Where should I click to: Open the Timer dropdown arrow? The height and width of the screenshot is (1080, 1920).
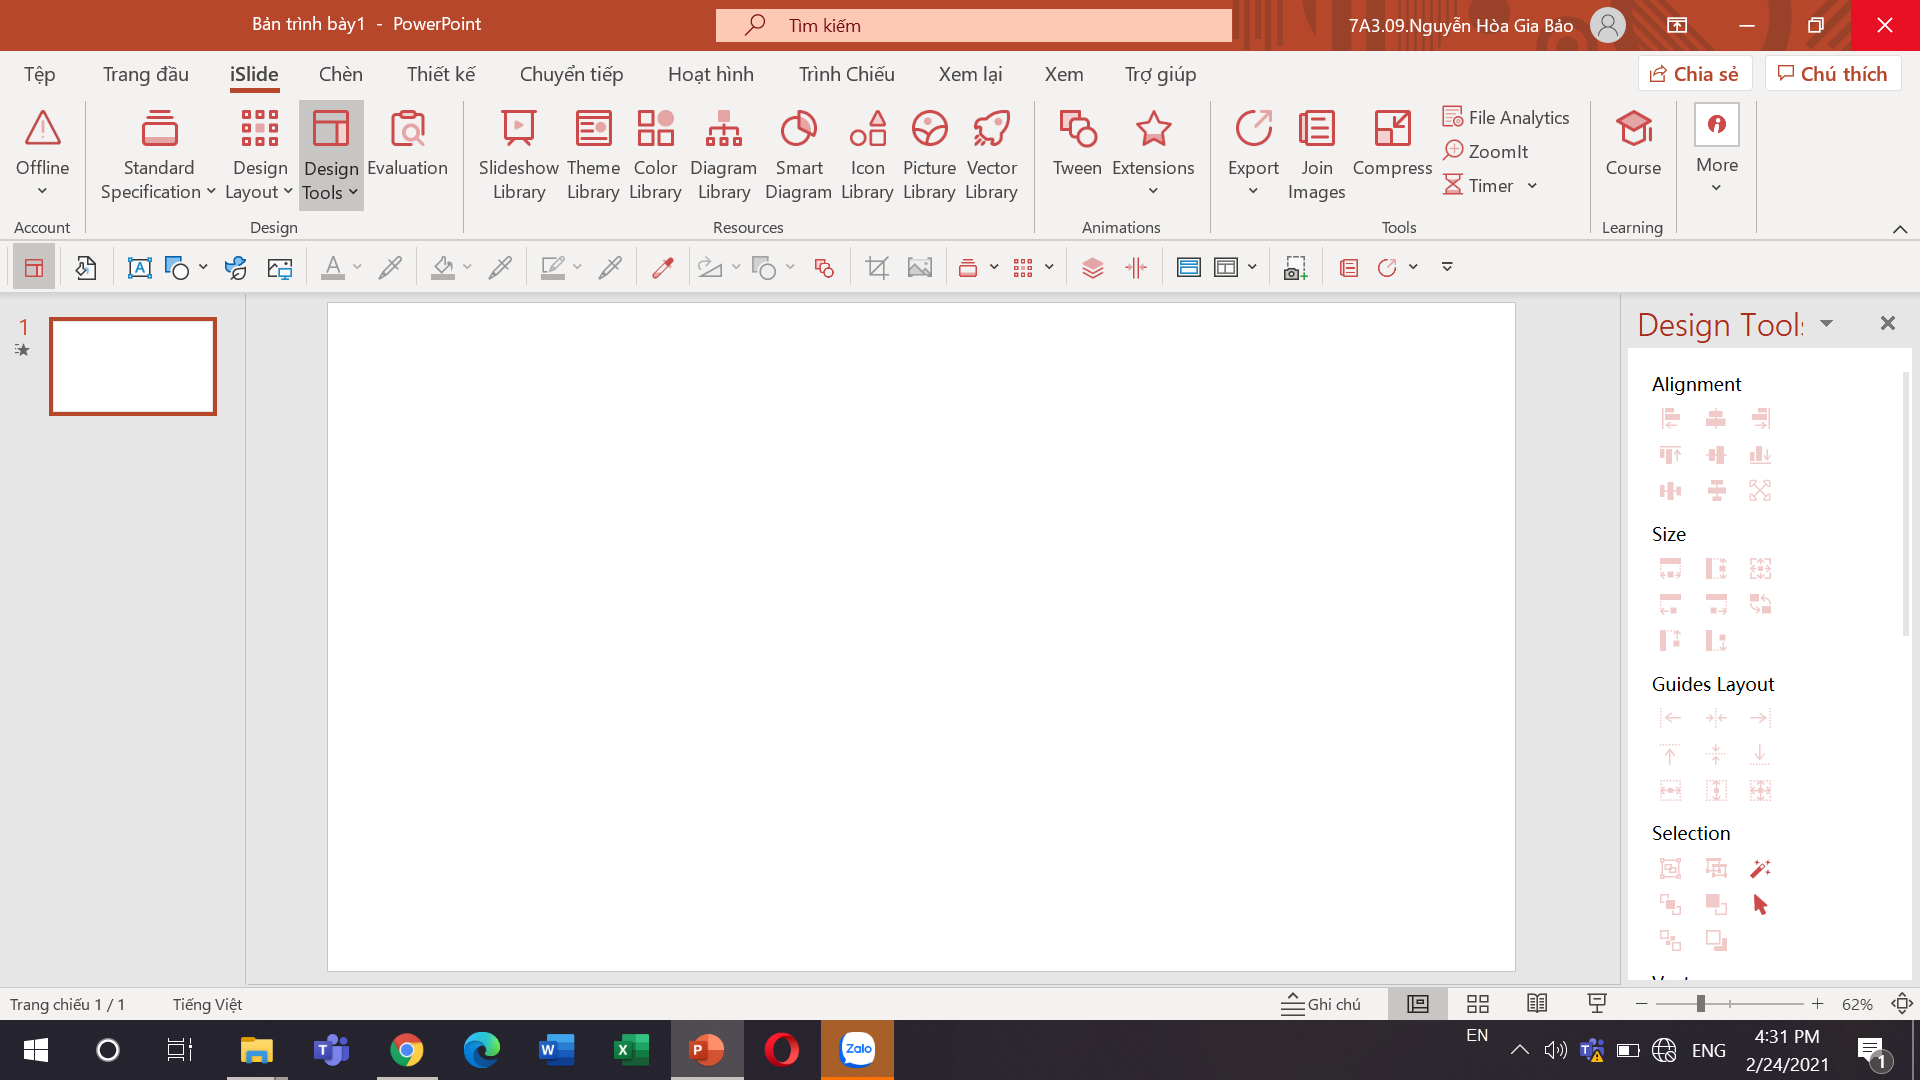click(x=1532, y=186)
